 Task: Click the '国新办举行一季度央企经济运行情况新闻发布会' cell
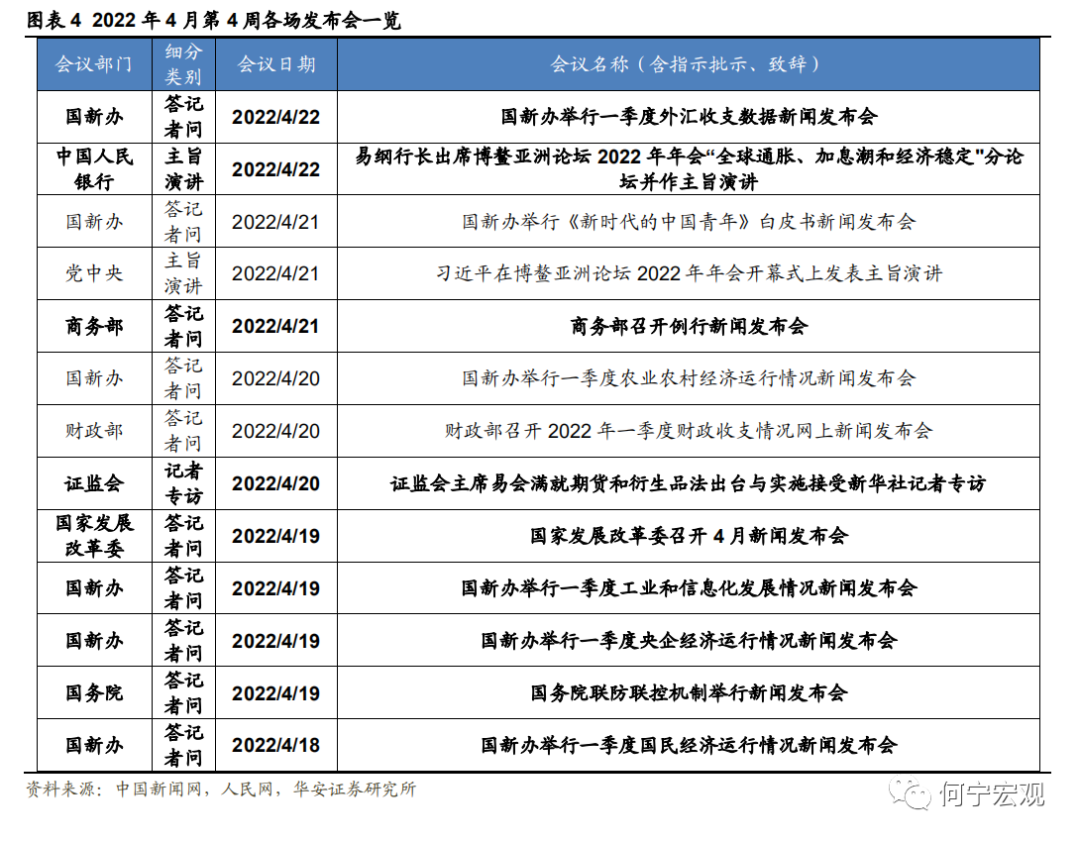tap(688, 640)
